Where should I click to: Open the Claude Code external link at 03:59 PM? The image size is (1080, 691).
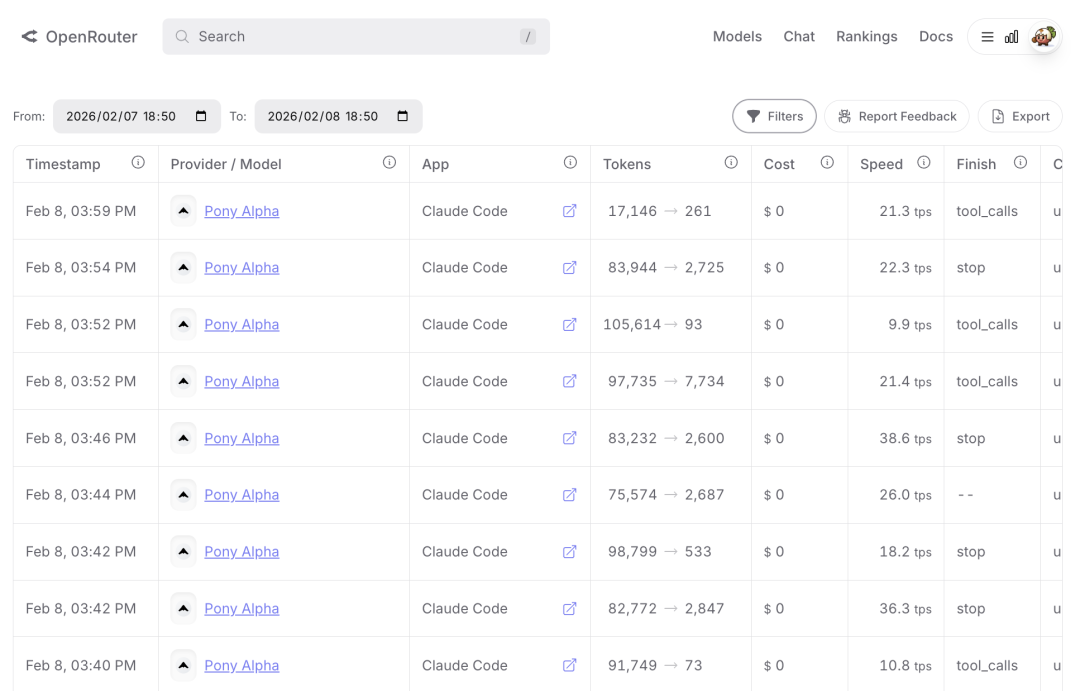coord(570,211)
